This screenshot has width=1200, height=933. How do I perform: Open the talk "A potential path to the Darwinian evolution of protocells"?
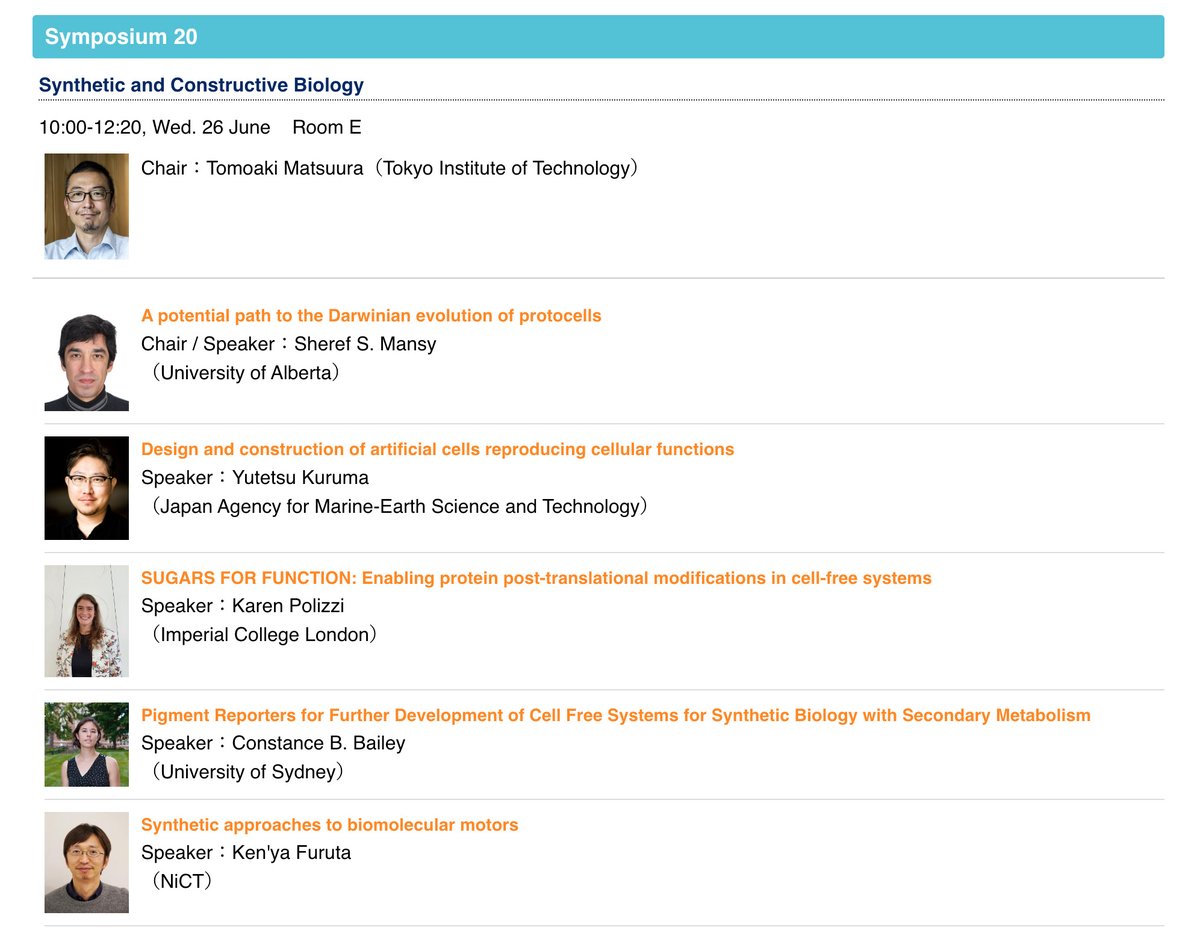coord(373,315)
